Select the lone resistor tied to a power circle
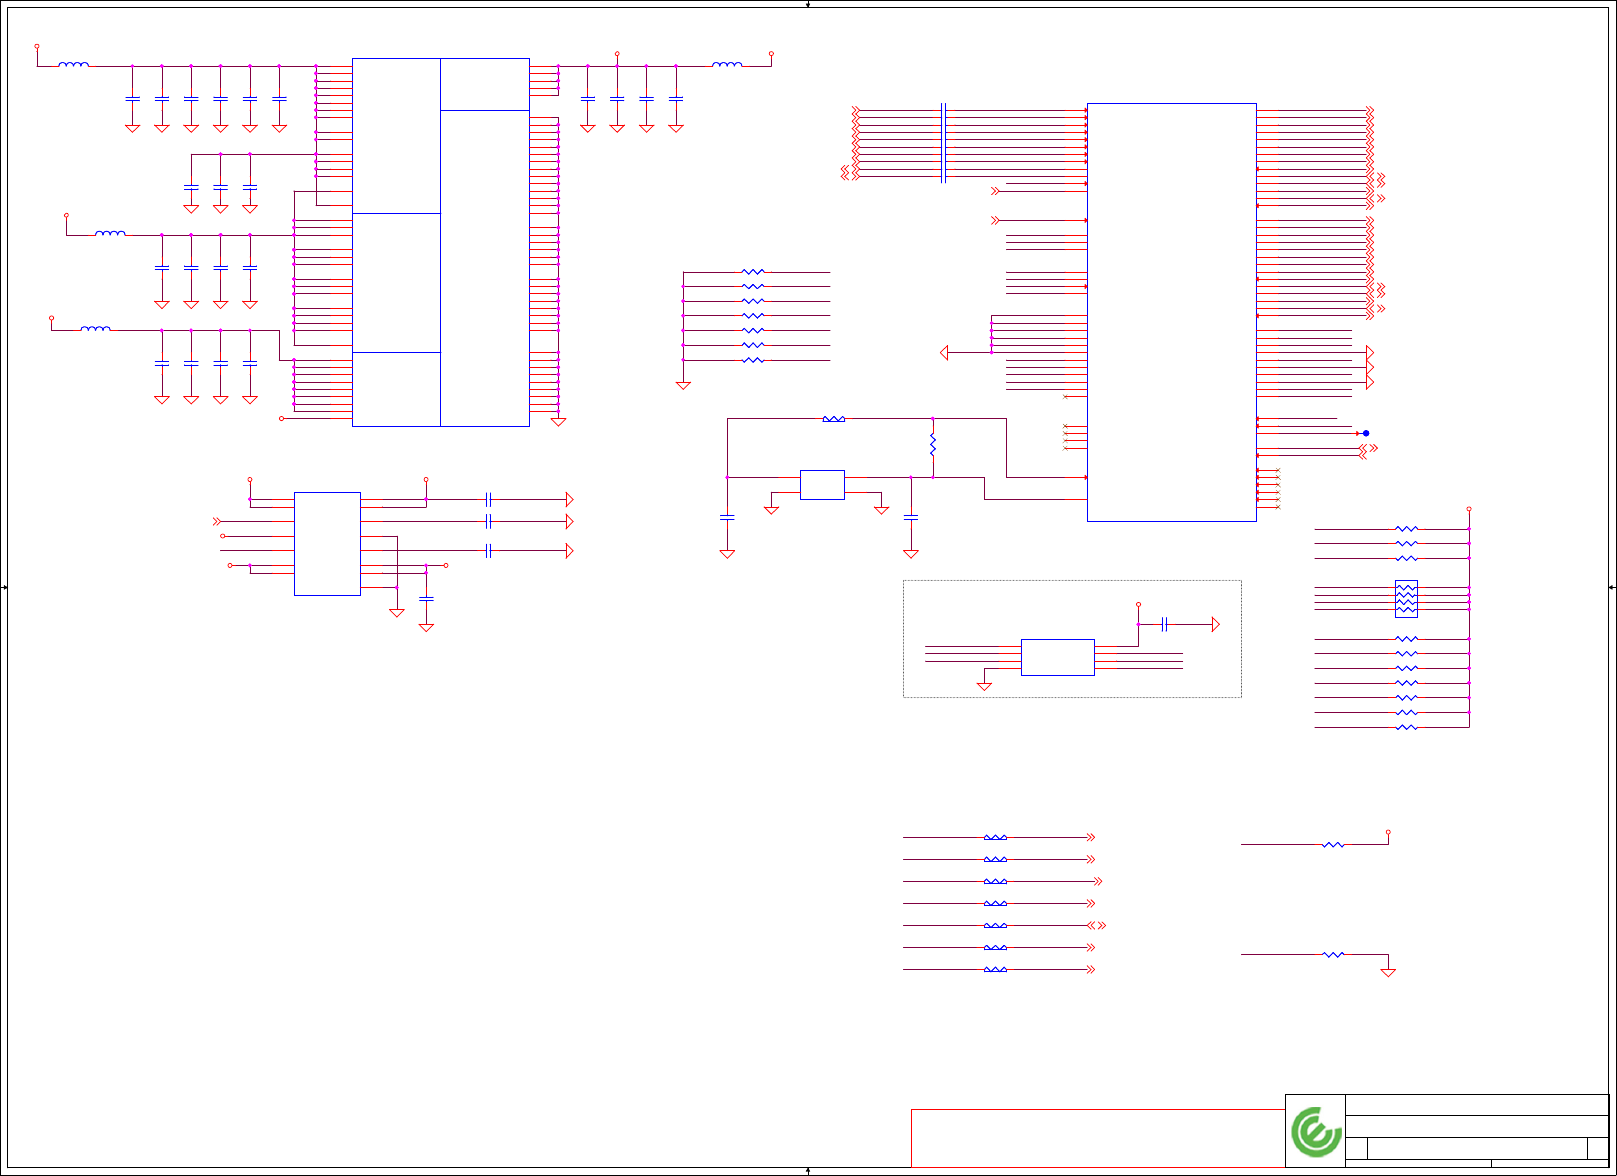Viewport: 1617px width, 1176px height. [x=1333, y=845]
